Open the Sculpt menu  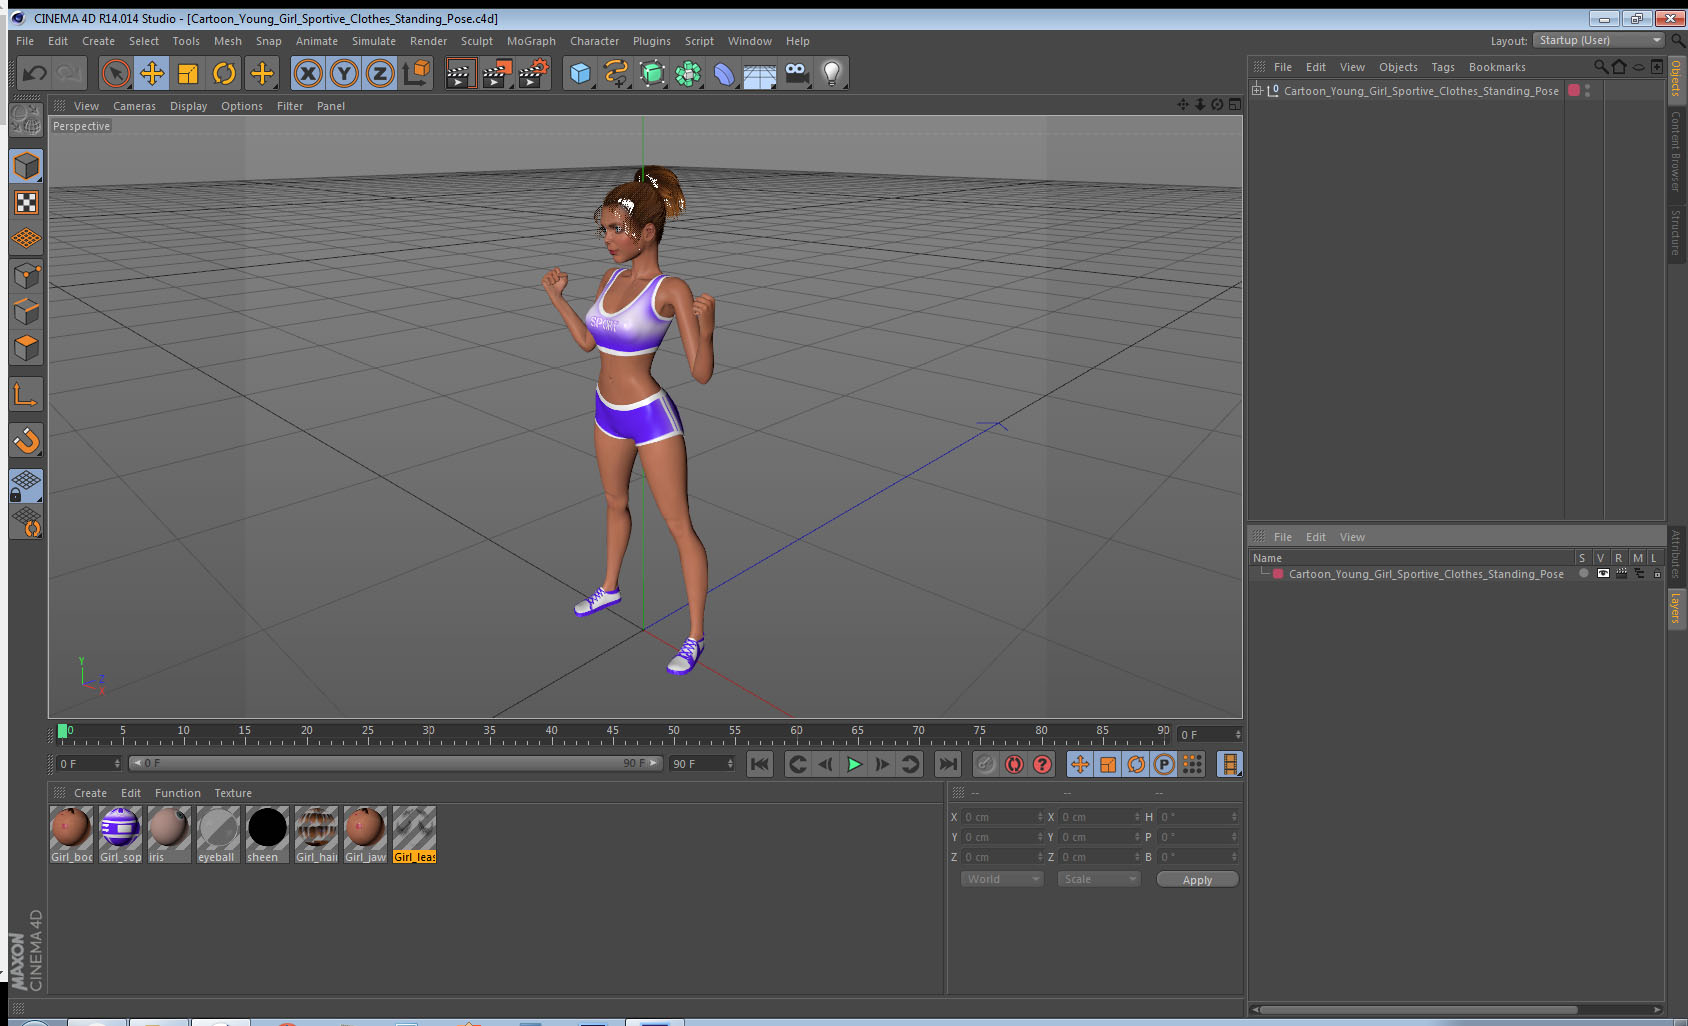476,41
